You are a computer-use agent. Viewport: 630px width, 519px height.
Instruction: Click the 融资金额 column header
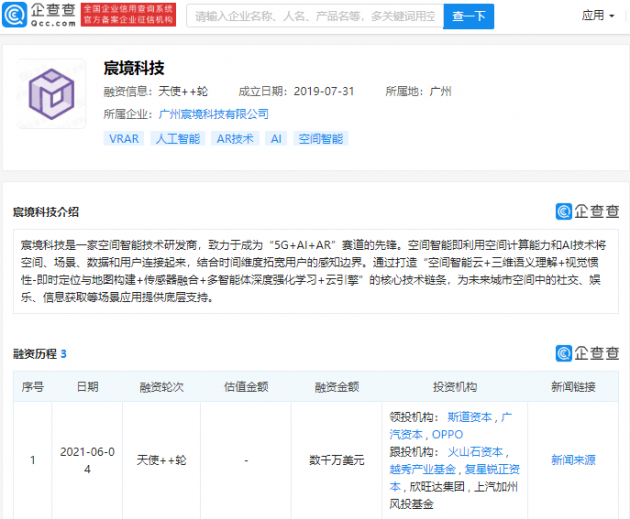click(x=337, y=387)
